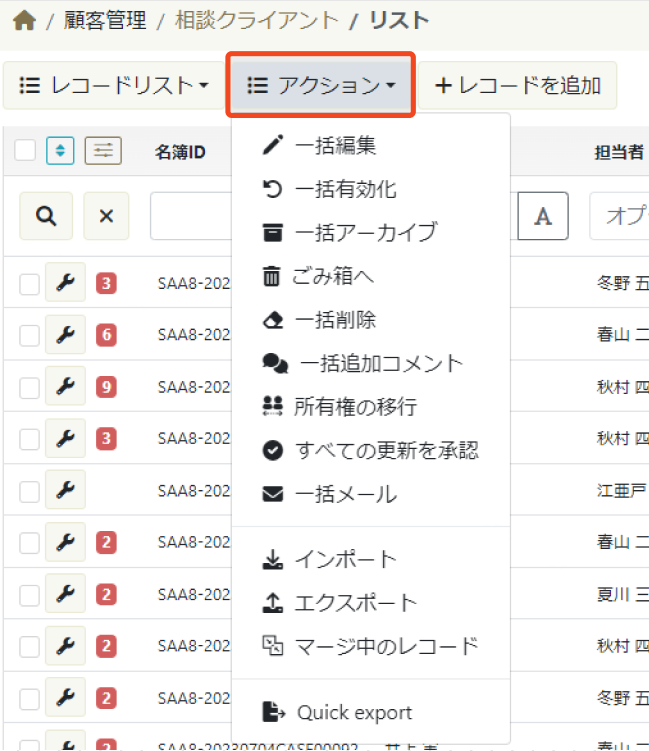Select 一括編集 from the menu
Image resolution: width=649 pixels, height=751 pixels.
coord(335,146)
